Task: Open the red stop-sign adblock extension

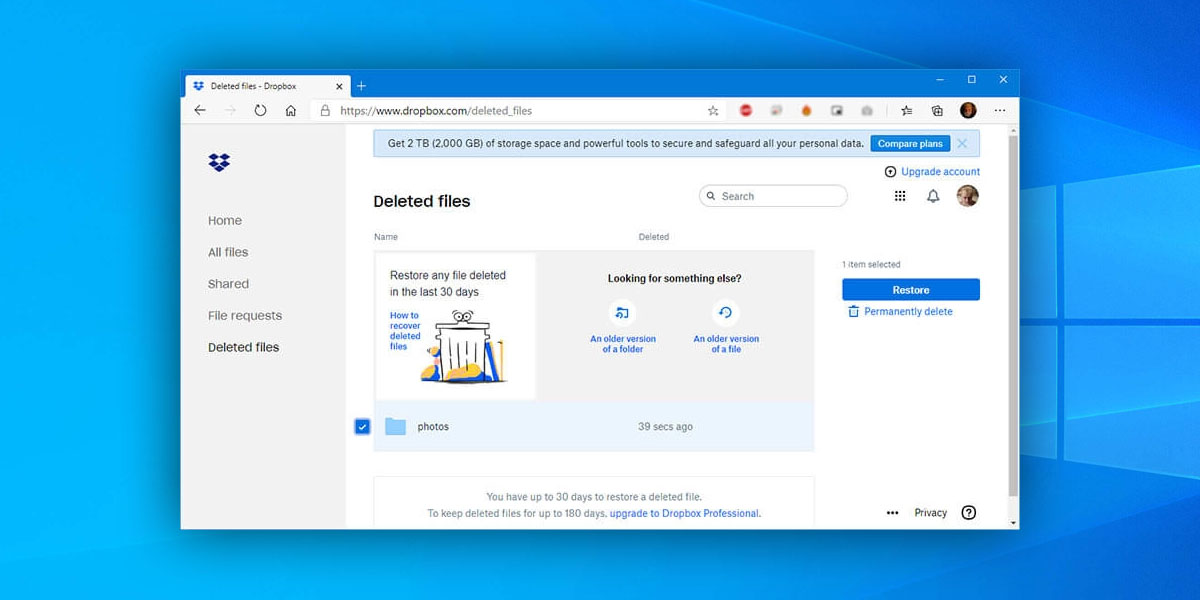Action: tap(746, 111)
